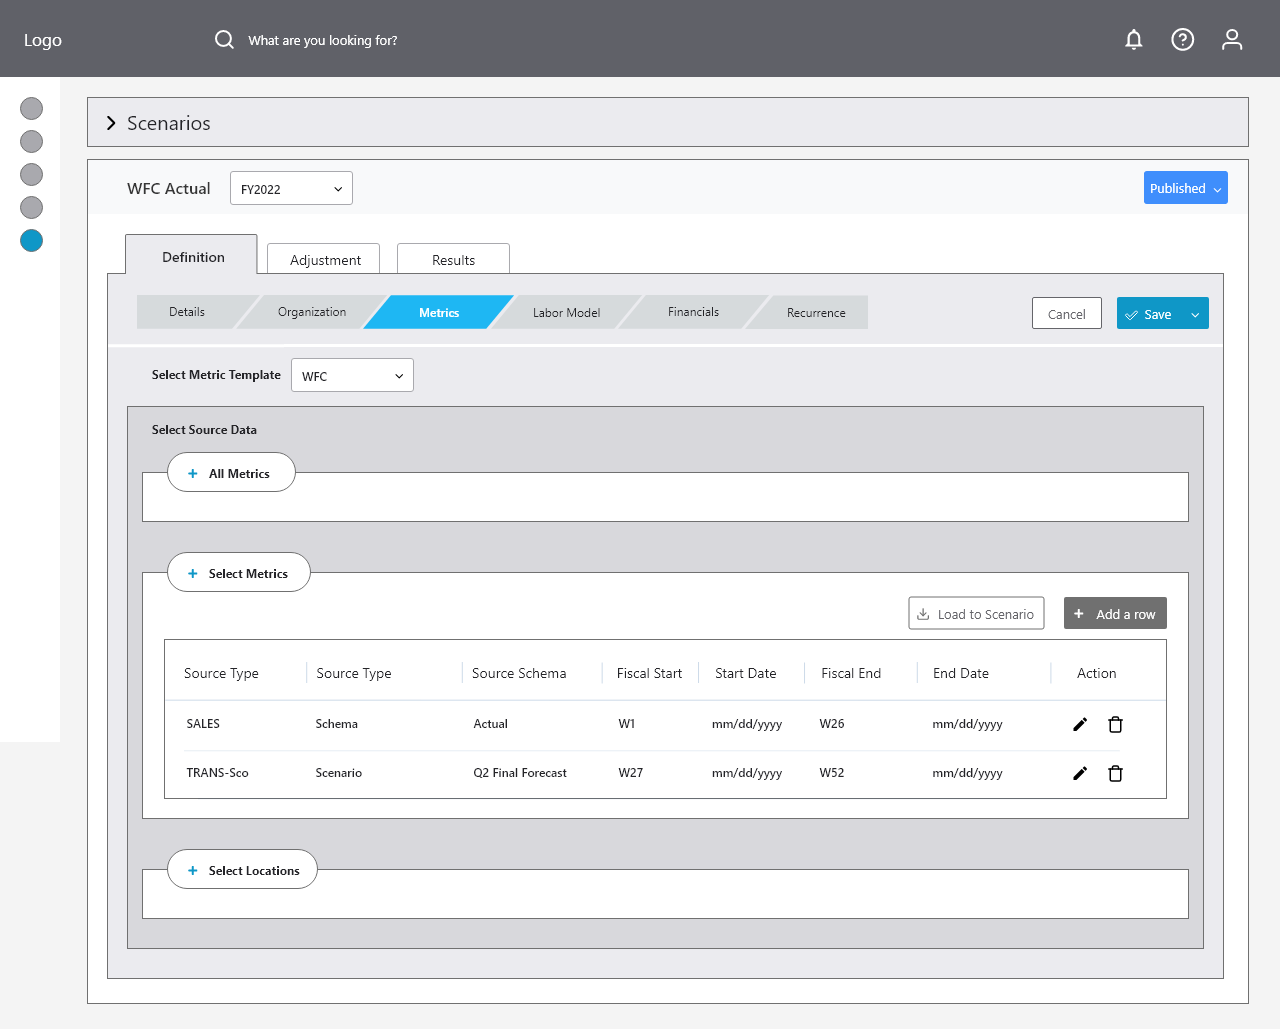Image resolution: width=1280 pixels, height=1029 pixels.
Task: Select the second sidebar circle
Action: (x=32, y=141)
